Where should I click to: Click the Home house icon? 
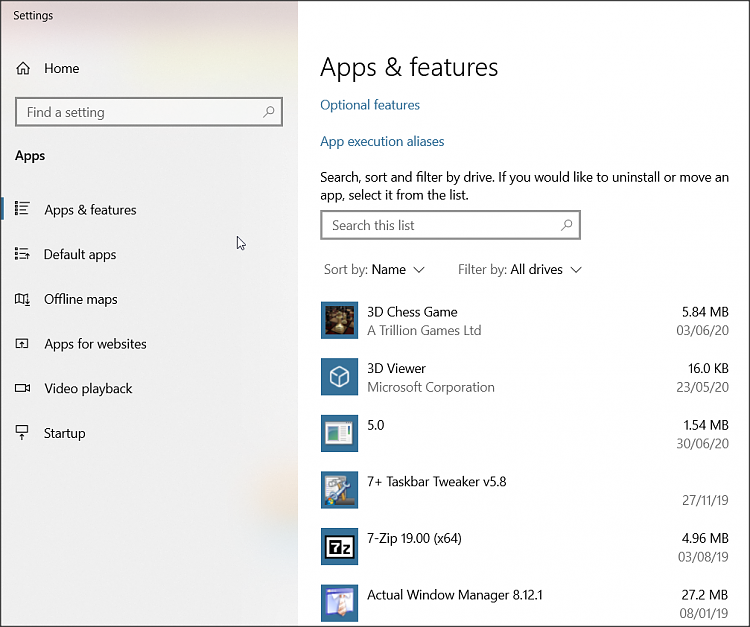point(23,68)
